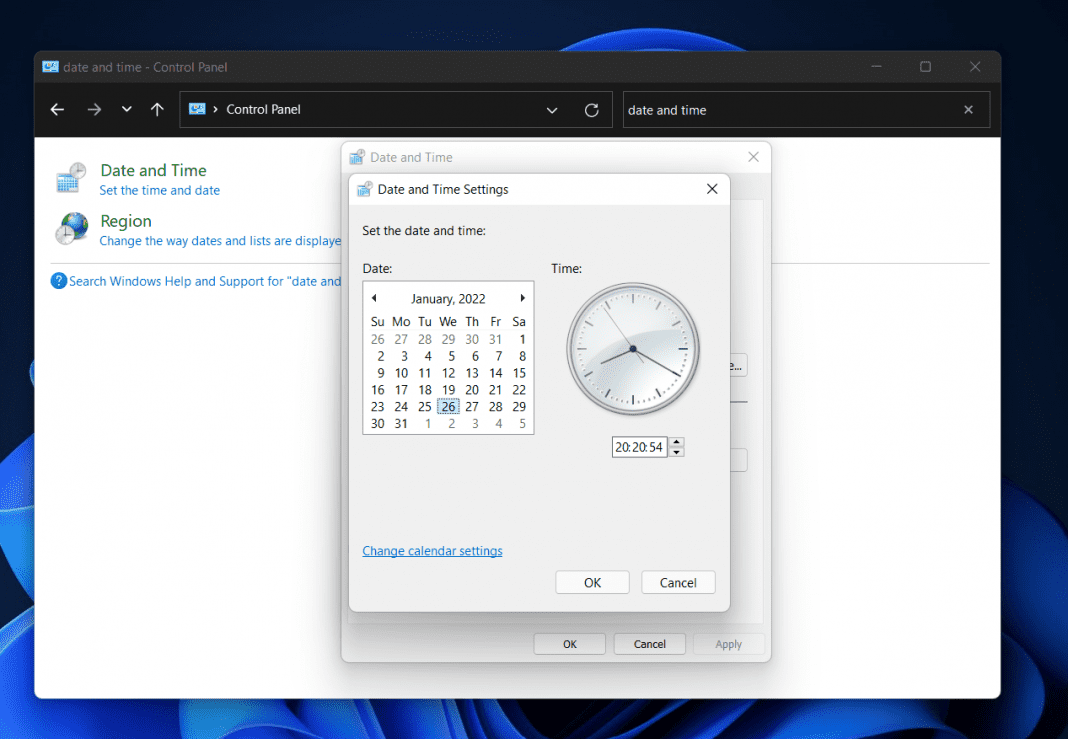Screen dimensions: 1068x739
Task: Go to previous month in calendar
Action: point(374,297)
